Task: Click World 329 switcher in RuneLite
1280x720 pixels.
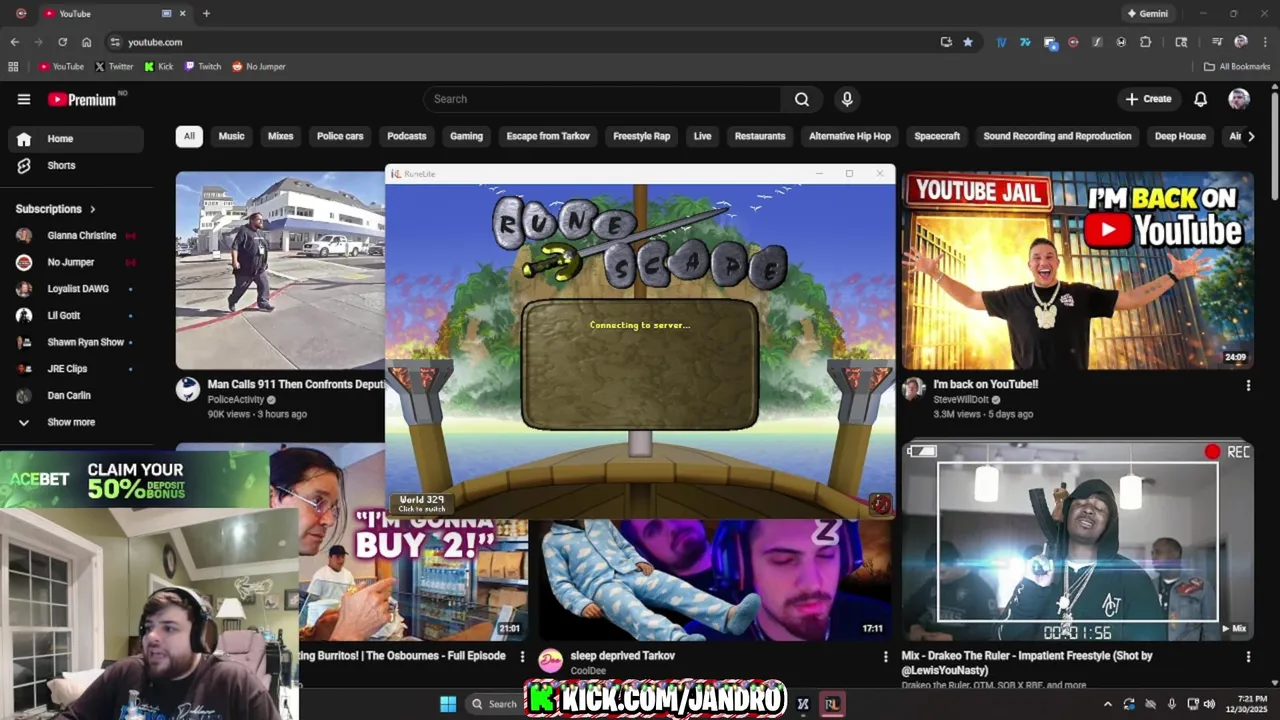Action: pos(422,503)
